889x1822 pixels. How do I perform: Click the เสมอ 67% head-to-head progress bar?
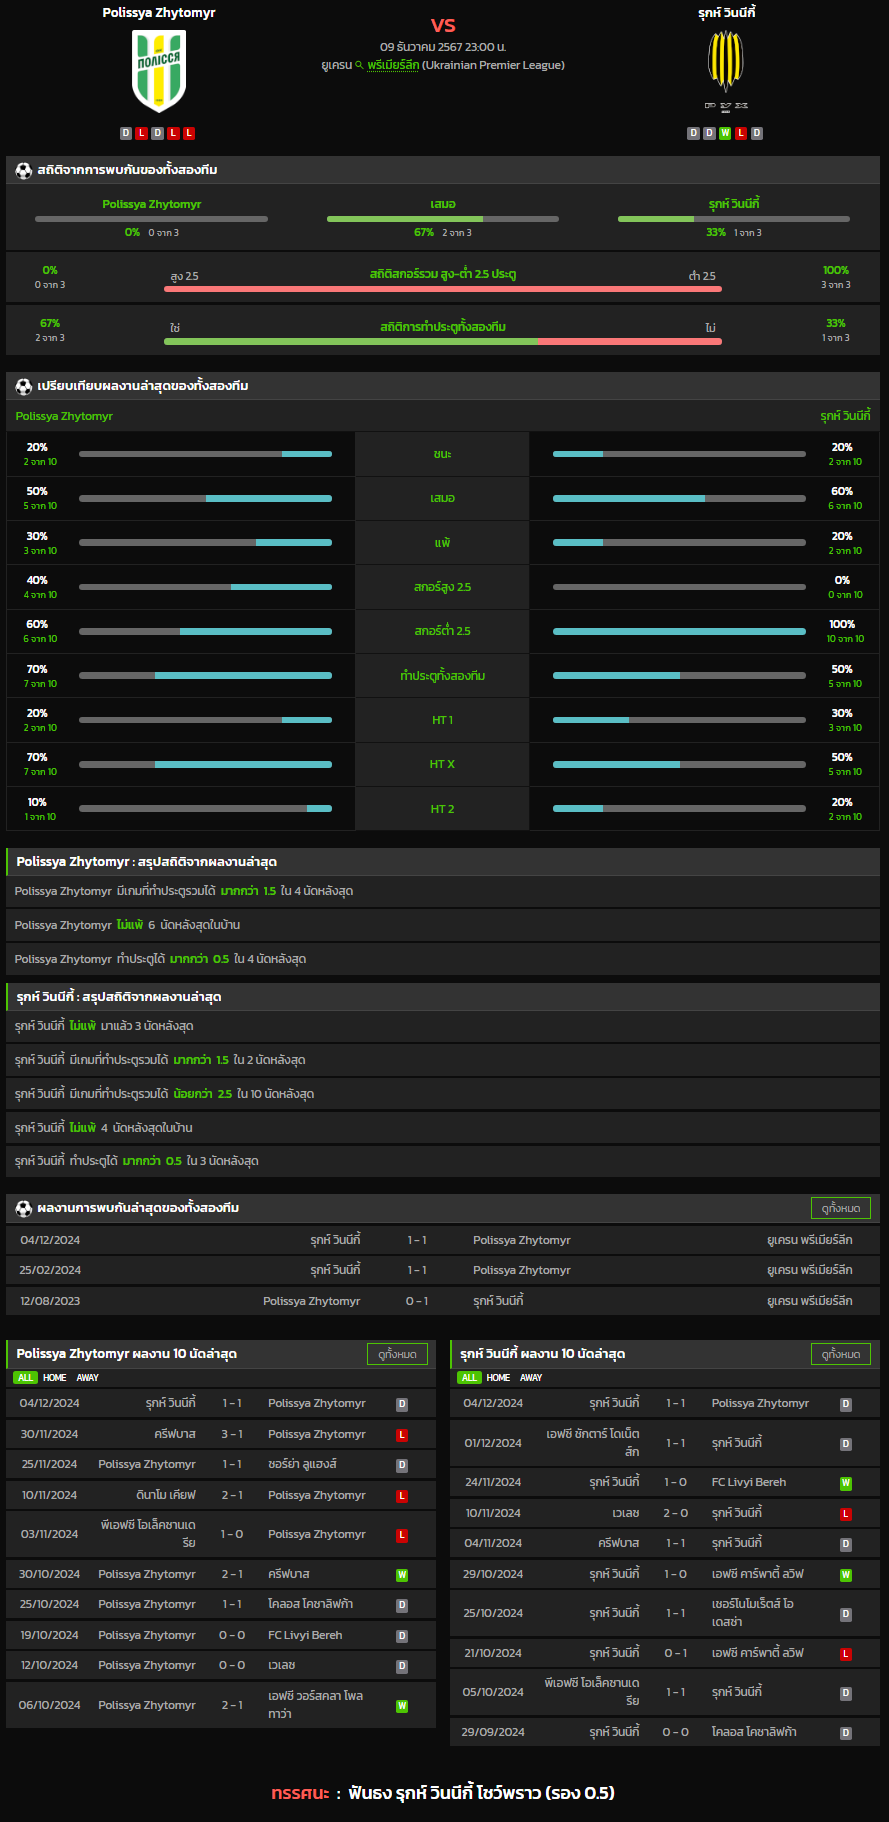tap(443, 219)
